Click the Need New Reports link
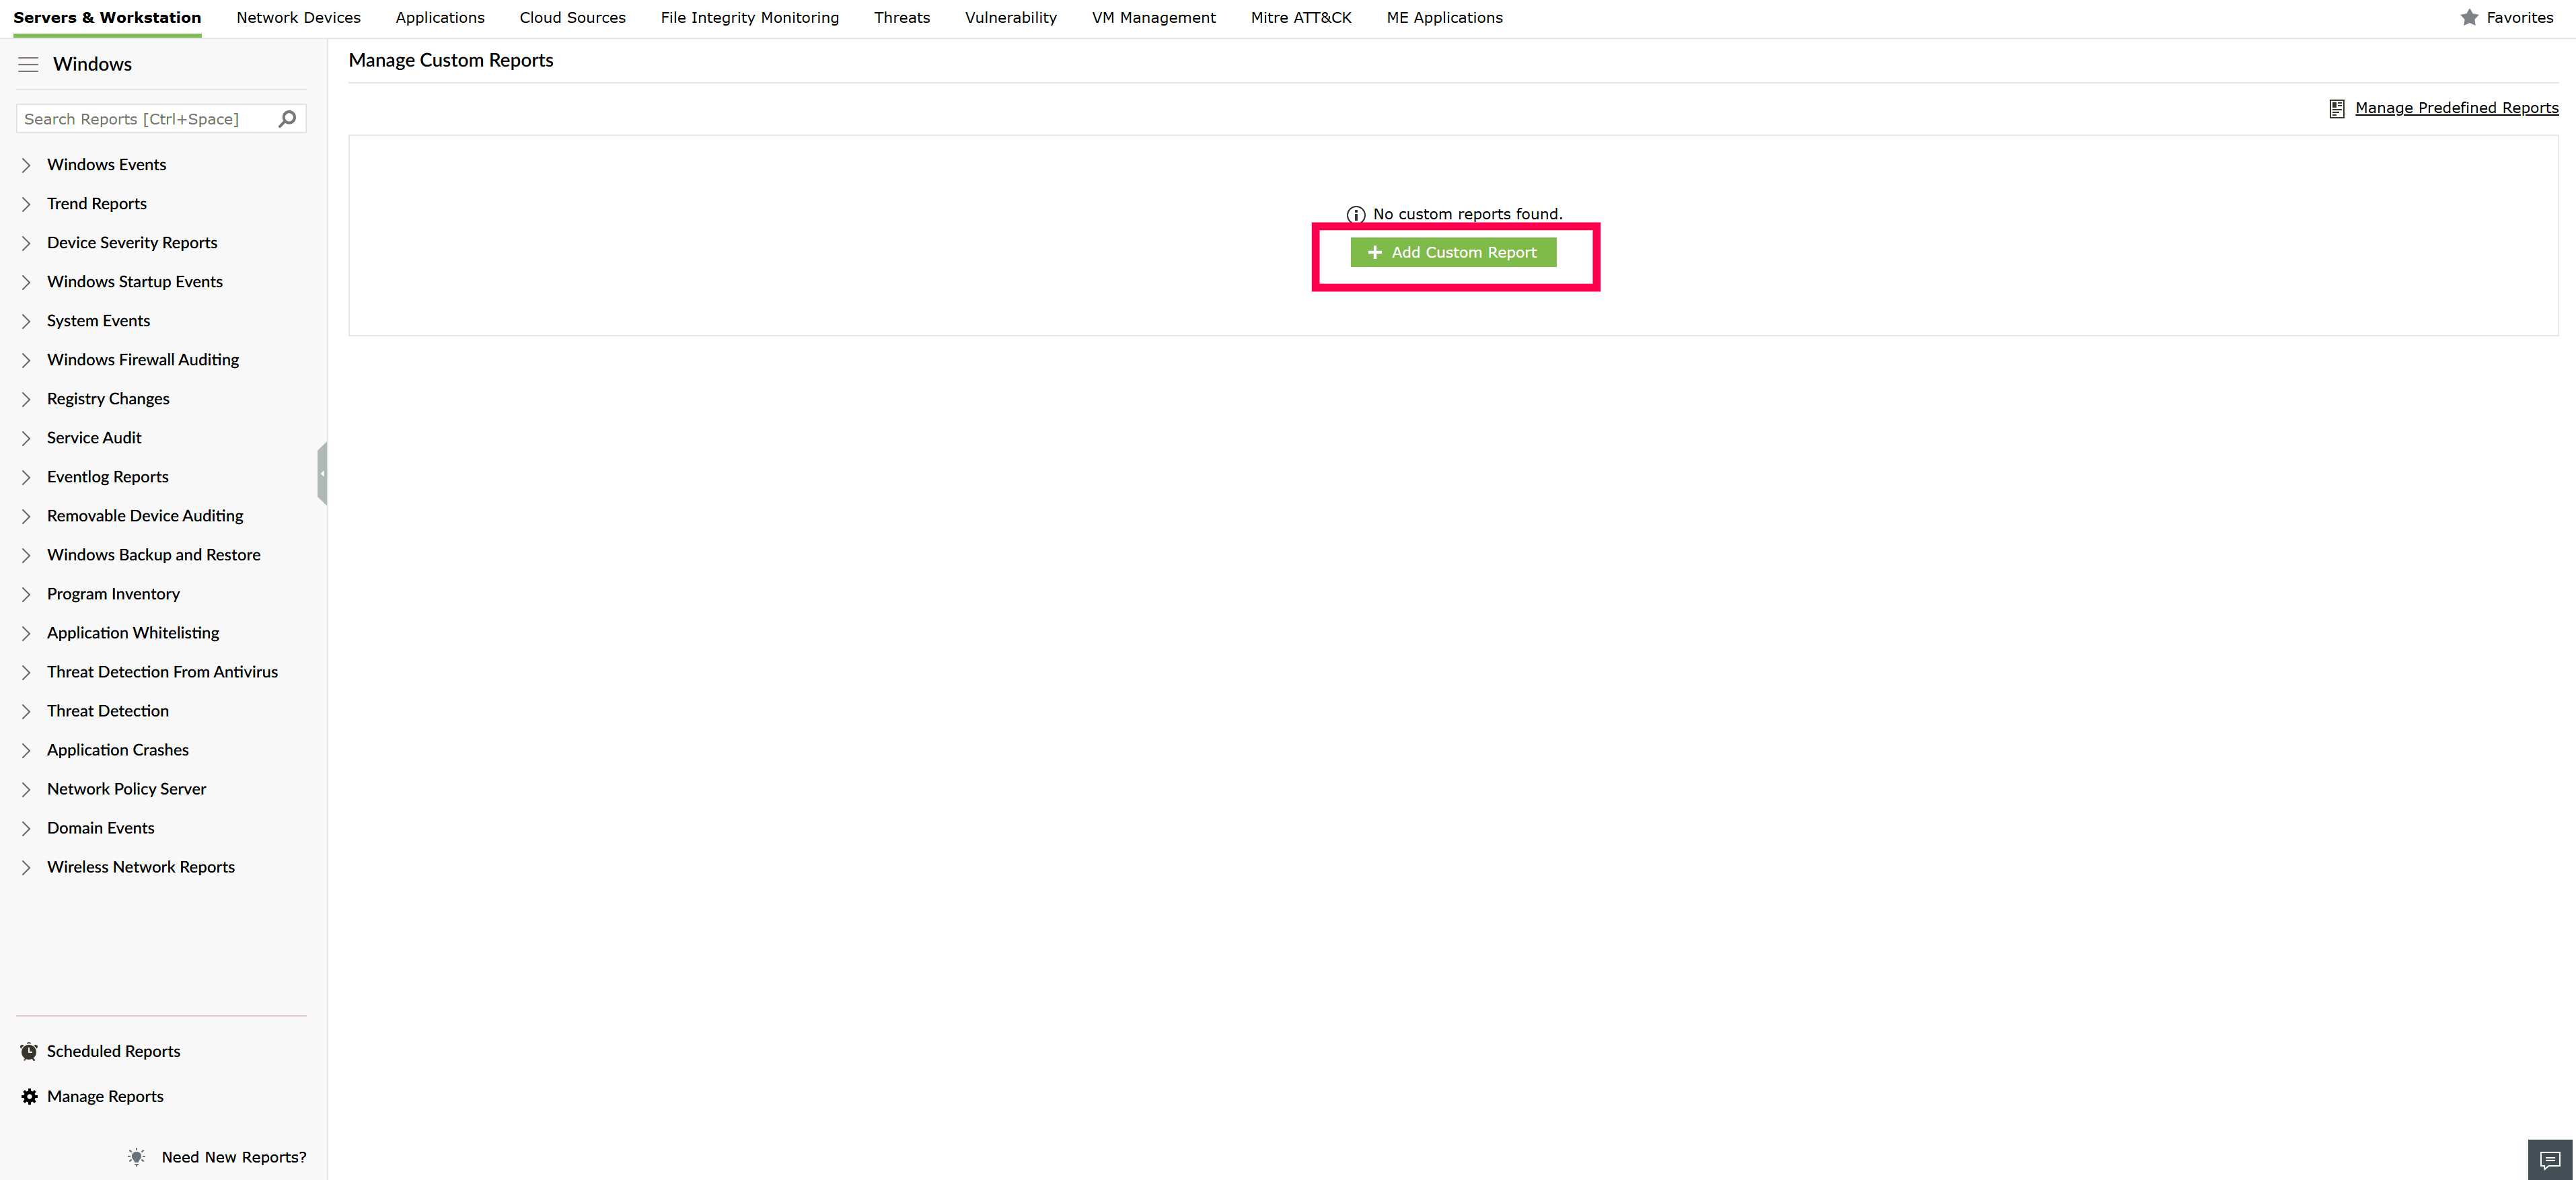Screen dimensions: 2576x1180 233,1157
